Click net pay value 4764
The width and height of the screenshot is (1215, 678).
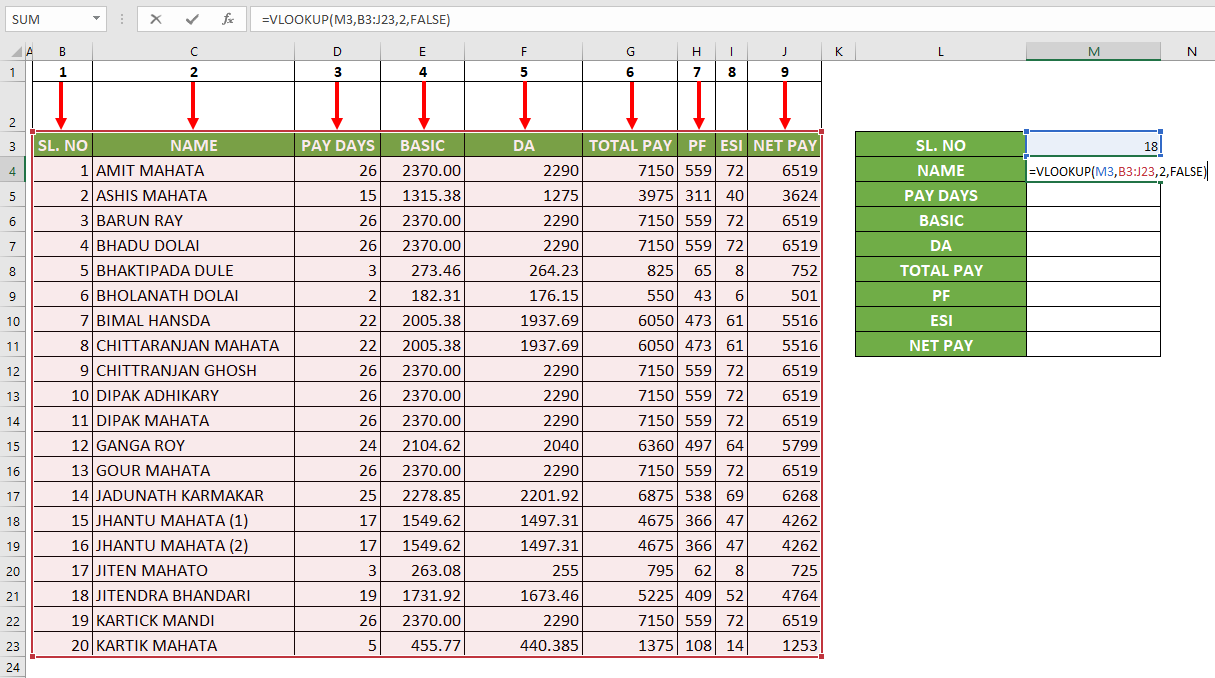tap(785, 595)
